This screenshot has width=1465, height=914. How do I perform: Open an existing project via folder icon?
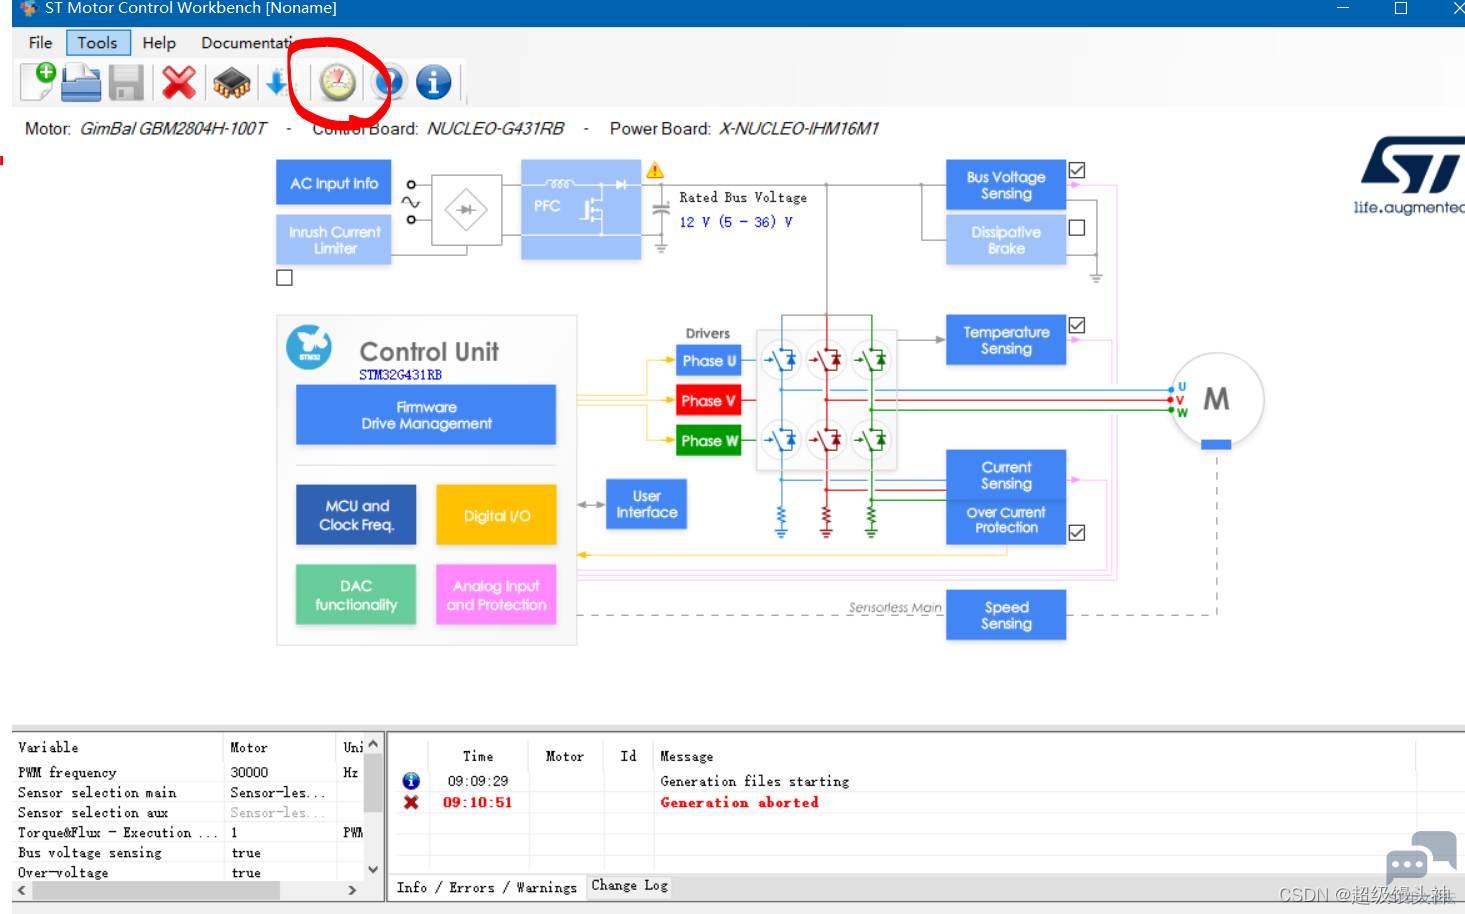(81, 82)
